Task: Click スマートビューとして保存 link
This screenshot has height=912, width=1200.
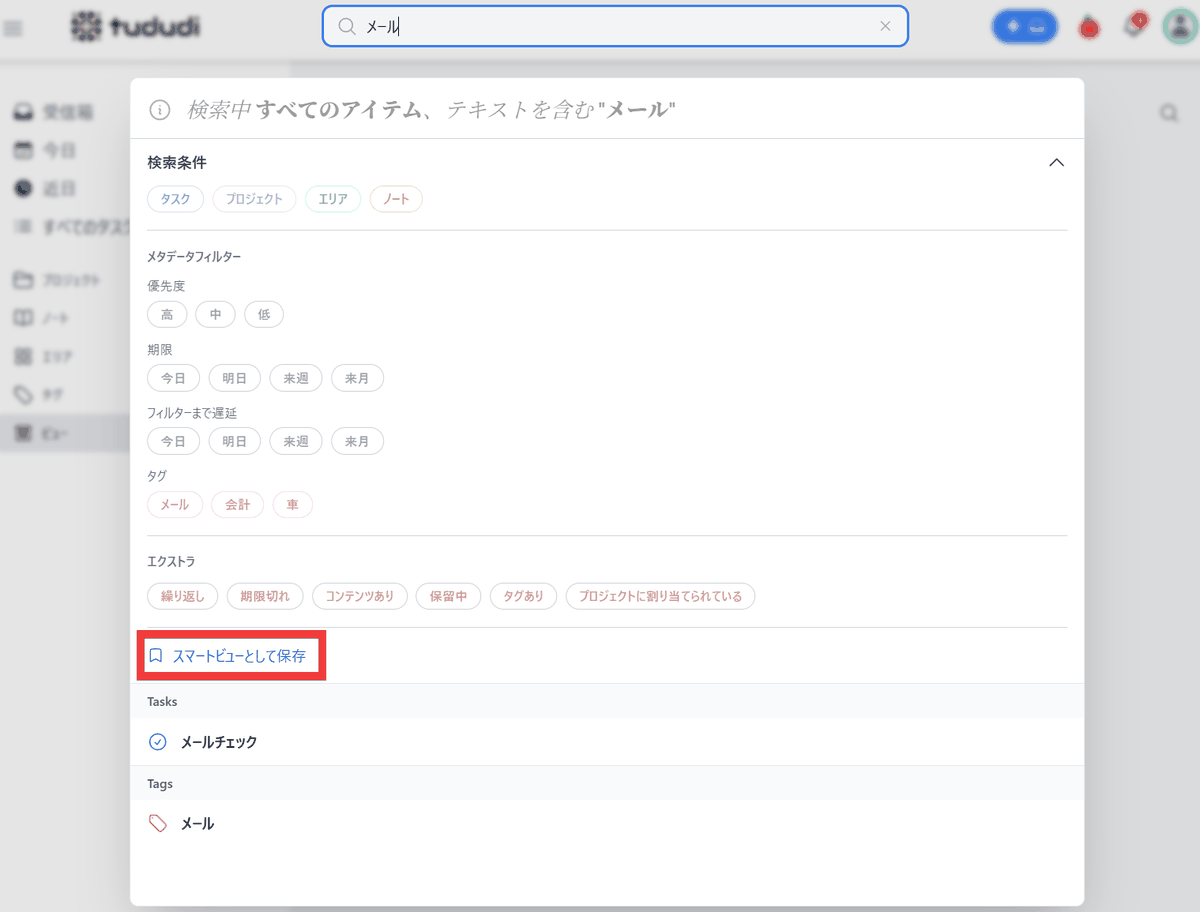Action: click(239, 657)
